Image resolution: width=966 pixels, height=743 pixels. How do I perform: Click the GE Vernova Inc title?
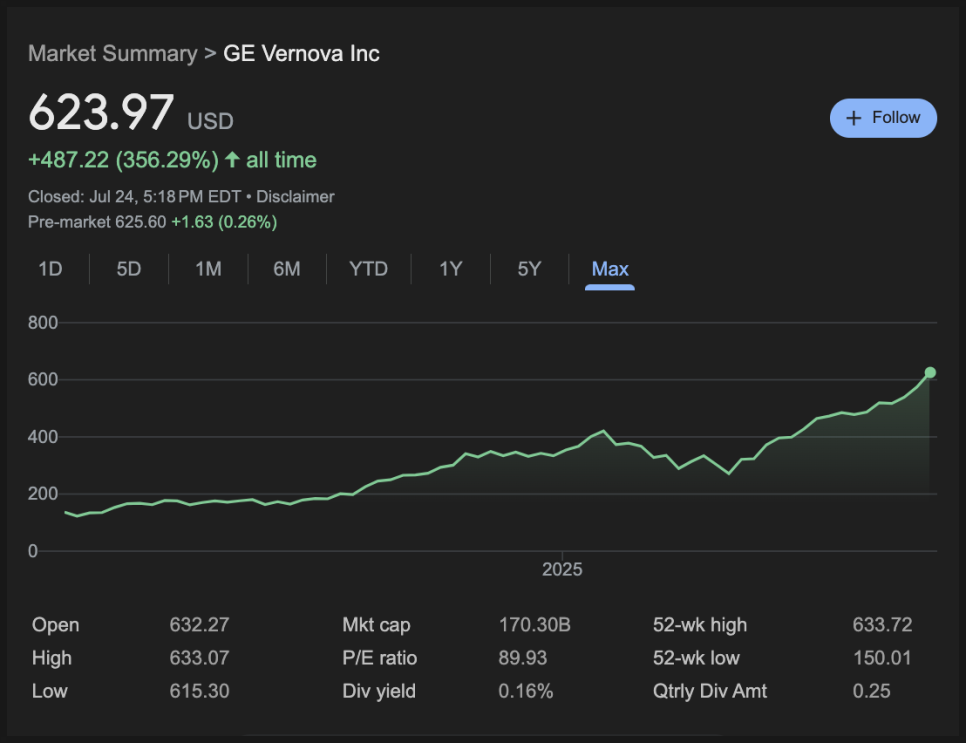pos(301,54)
